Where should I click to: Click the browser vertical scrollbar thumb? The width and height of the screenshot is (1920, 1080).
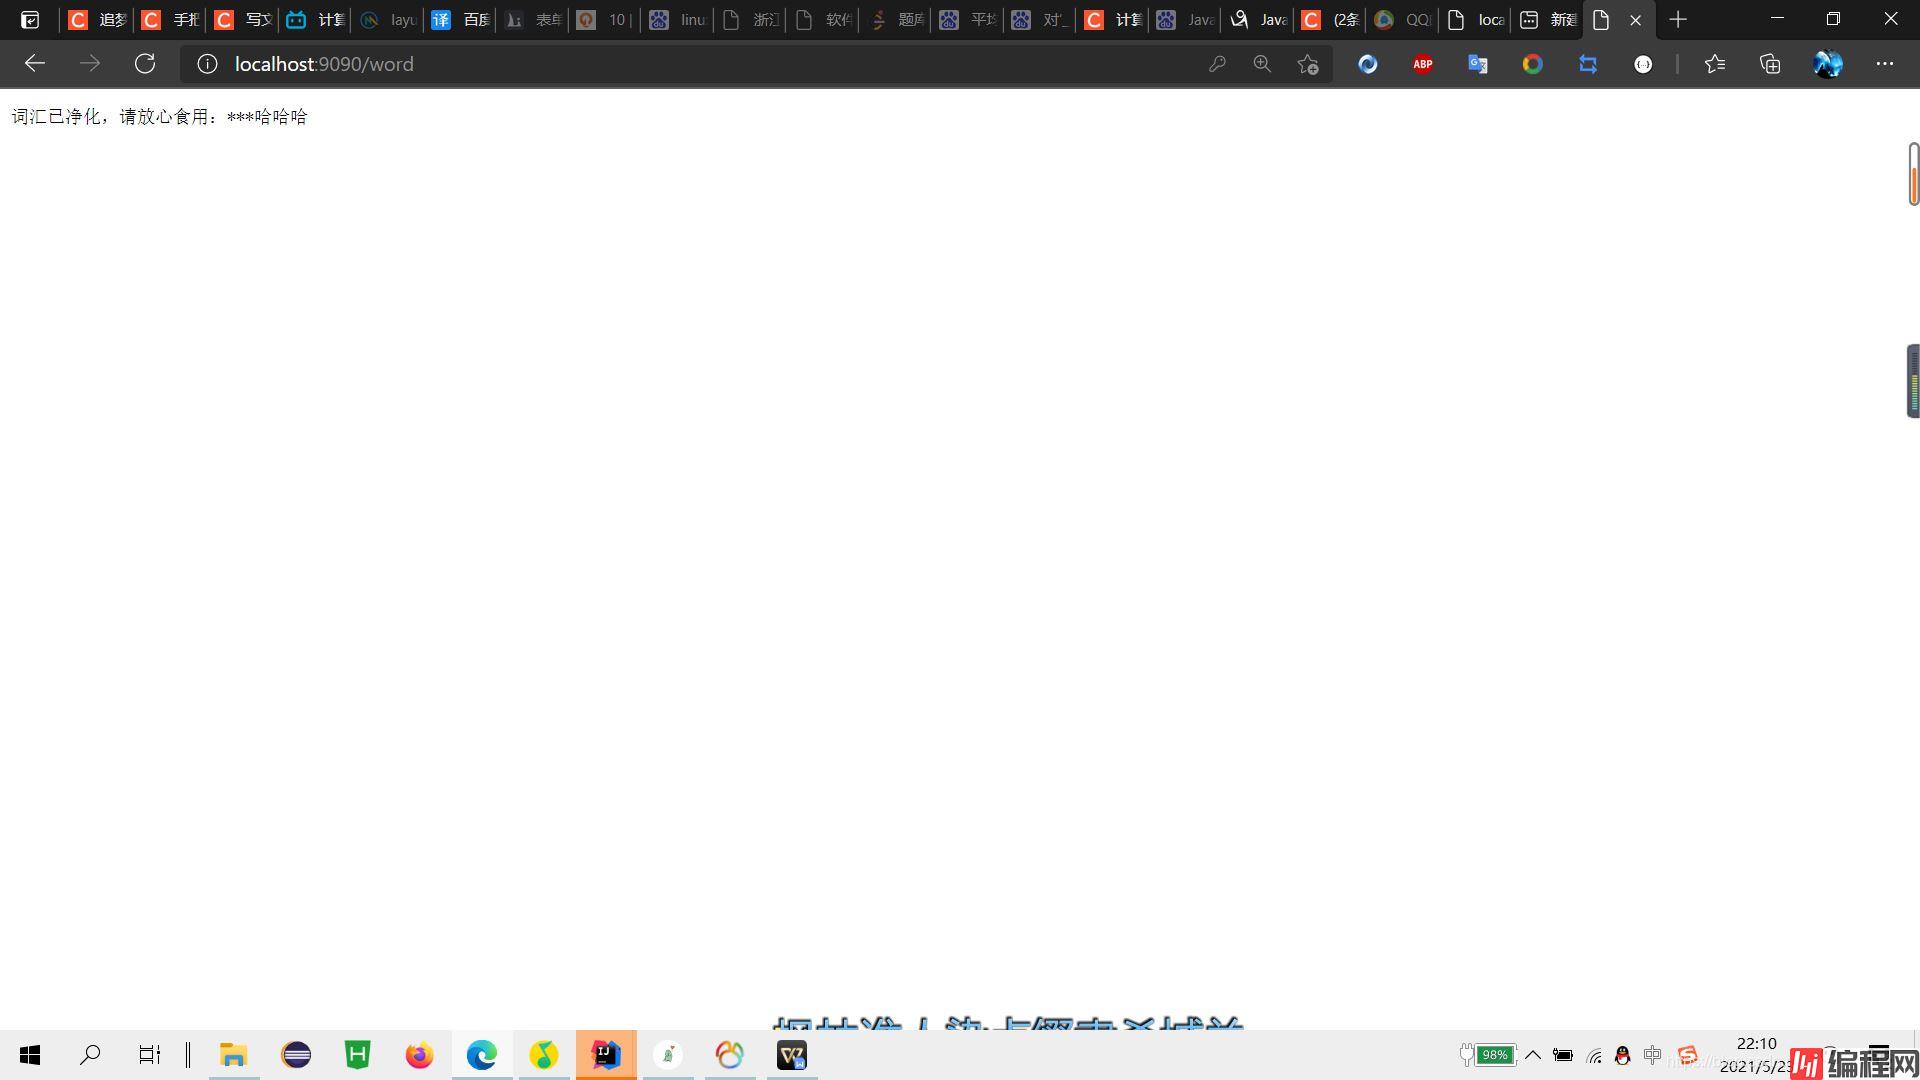(1913, 174)
